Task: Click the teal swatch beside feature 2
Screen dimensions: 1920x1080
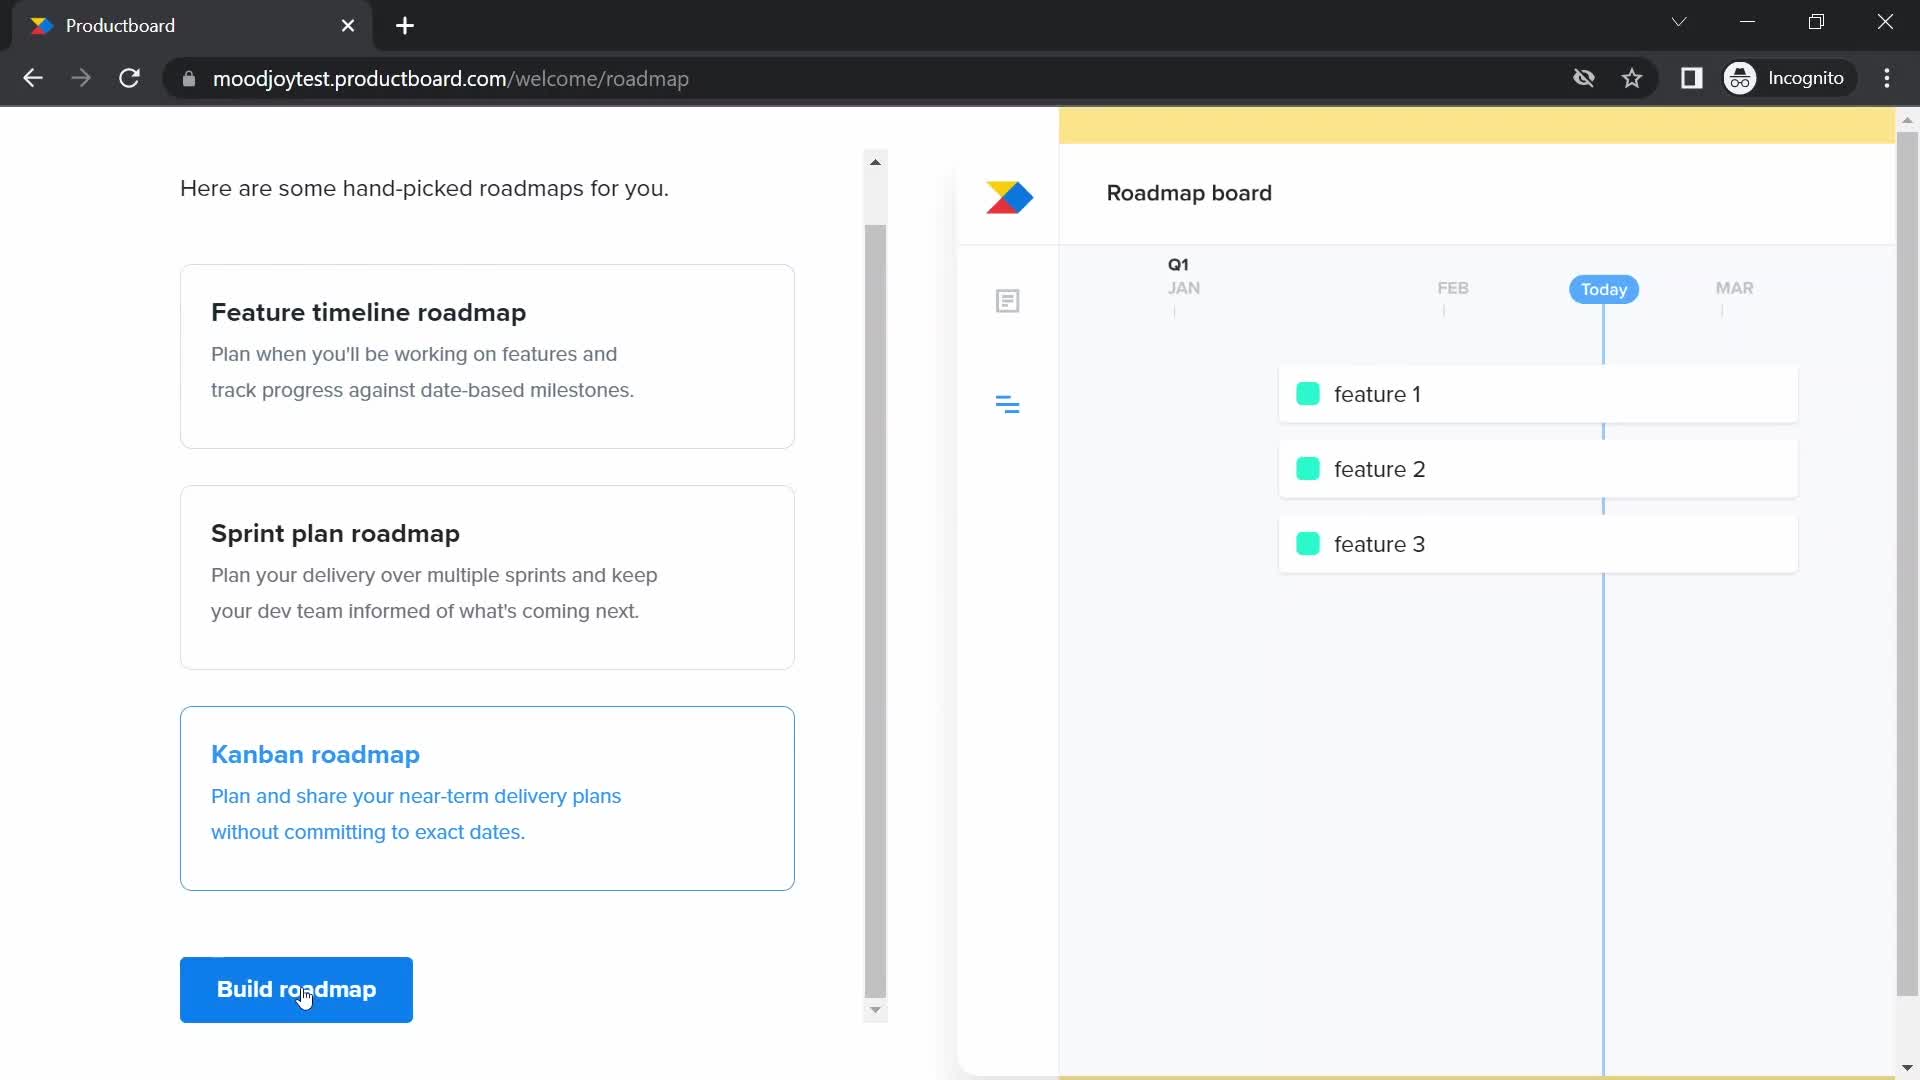Action: click(1308, 469)
